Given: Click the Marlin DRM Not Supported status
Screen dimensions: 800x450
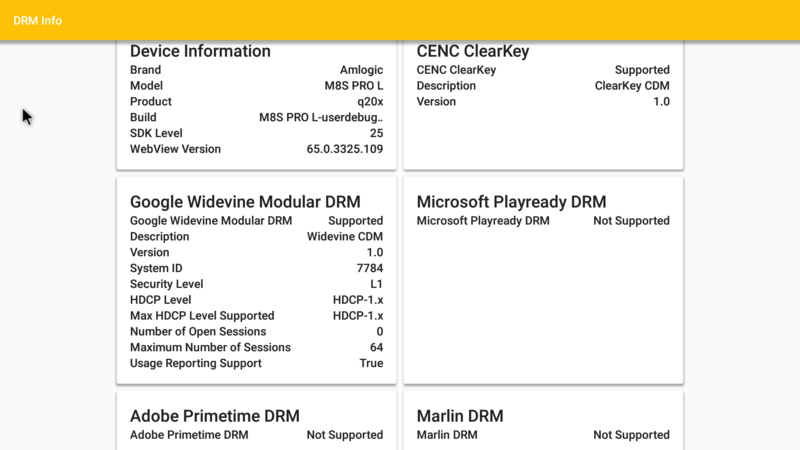Looking at the screenshot, I should [631, 435].
